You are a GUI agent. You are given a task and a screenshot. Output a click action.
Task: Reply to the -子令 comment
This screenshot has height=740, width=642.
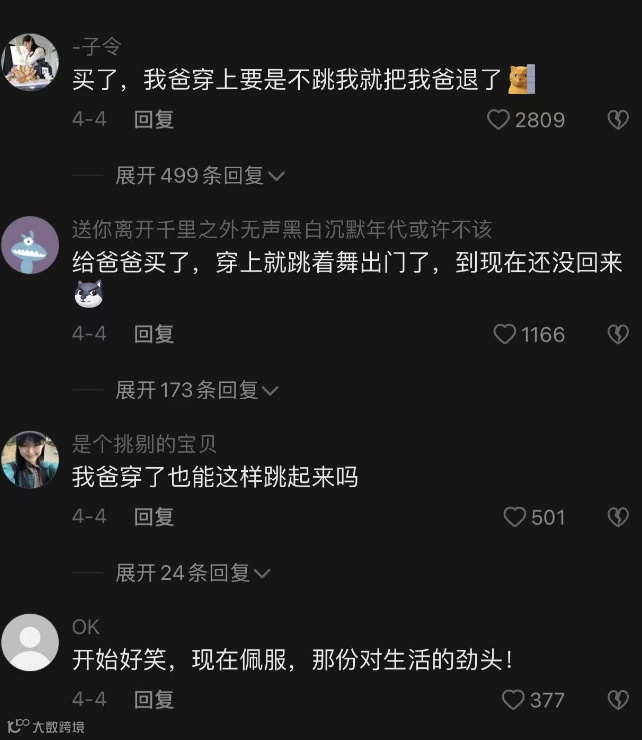[x=154, y=119]
